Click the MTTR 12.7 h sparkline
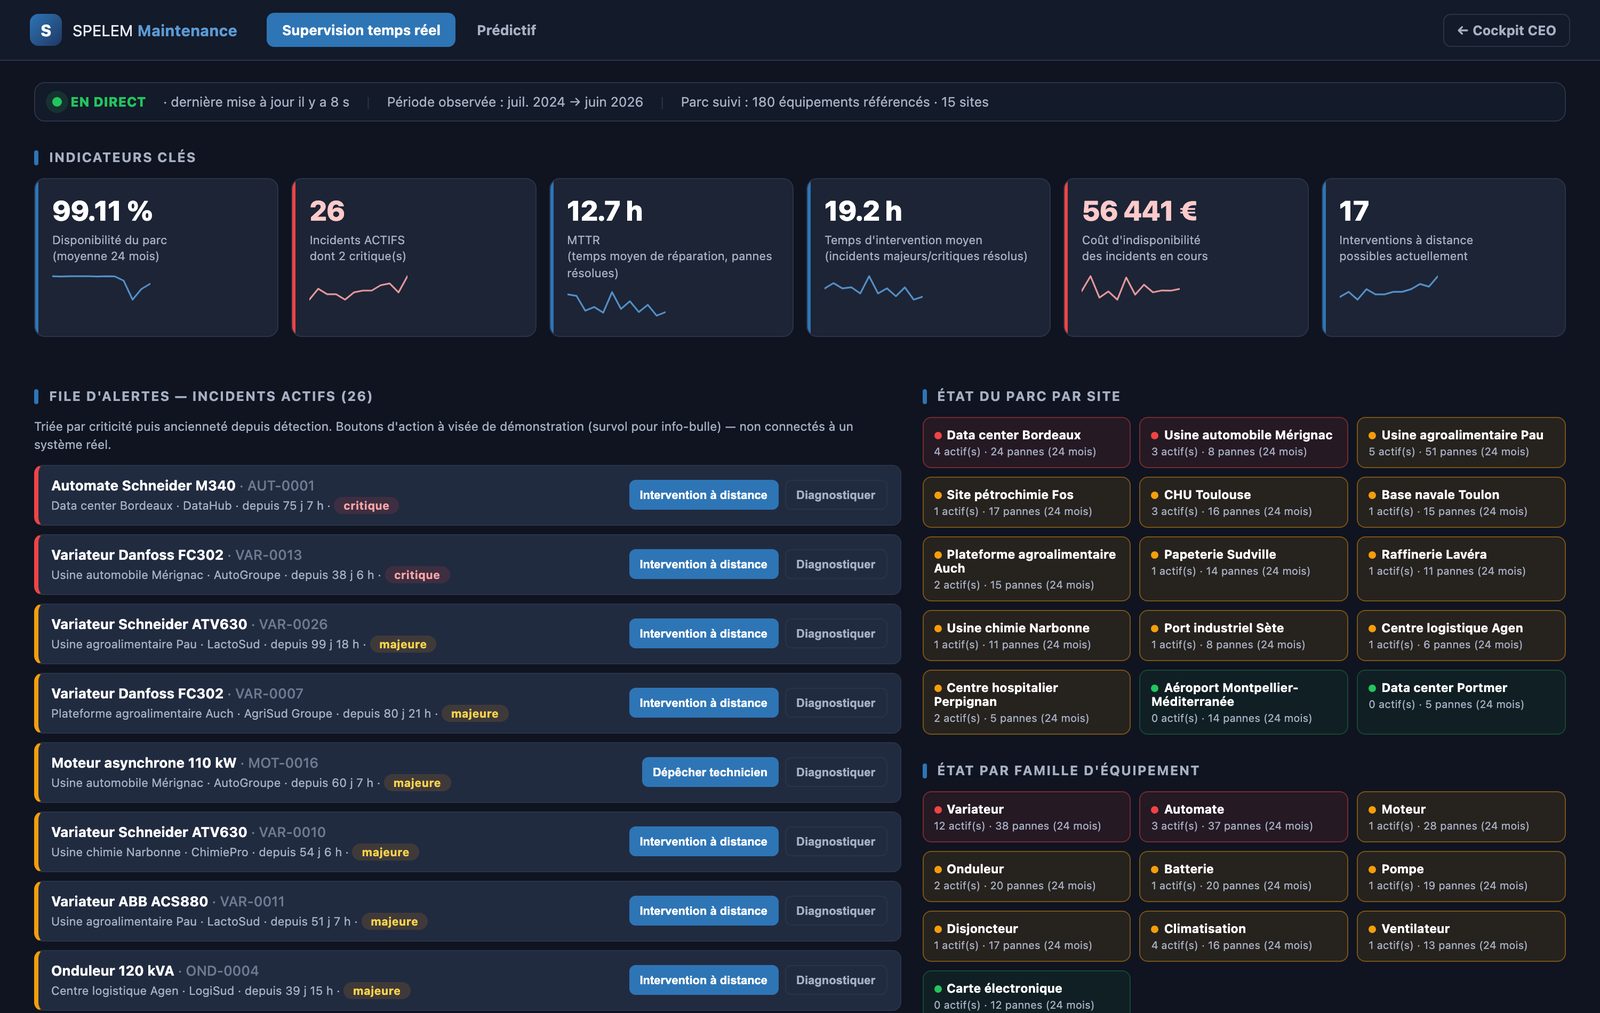The width and height of the screenshot is (1600, 1013). (616, 304)
